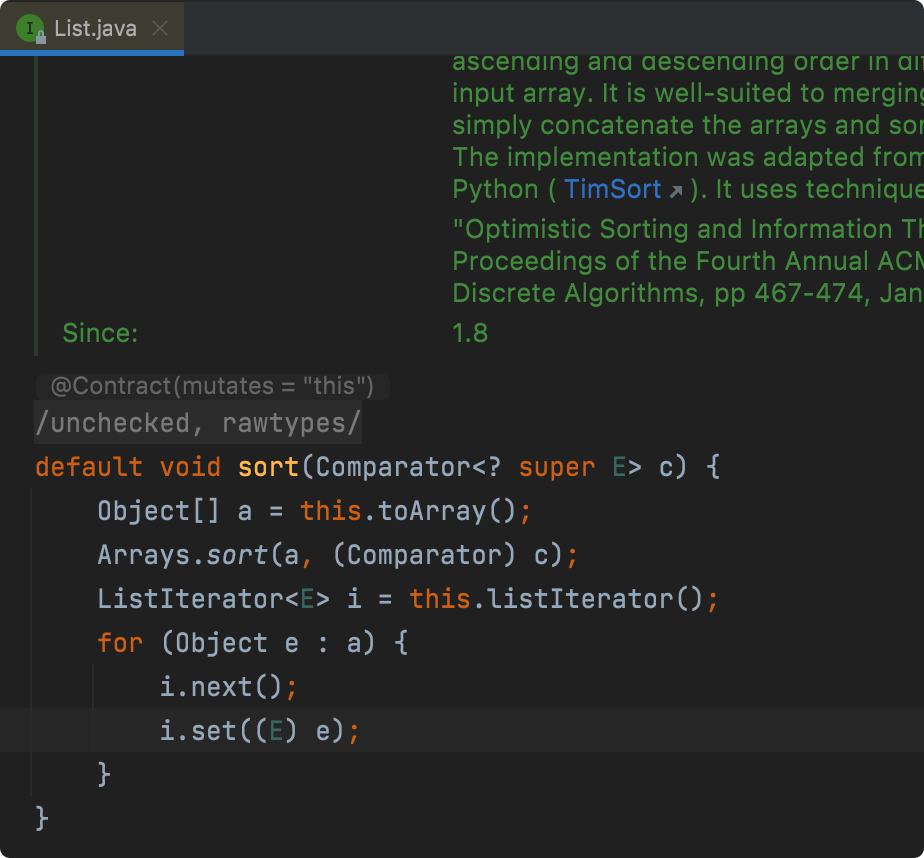Click the @Contract(mutates = "this") inlay hint
Viewport: 924px width, 858px height.
coord(212,386)
